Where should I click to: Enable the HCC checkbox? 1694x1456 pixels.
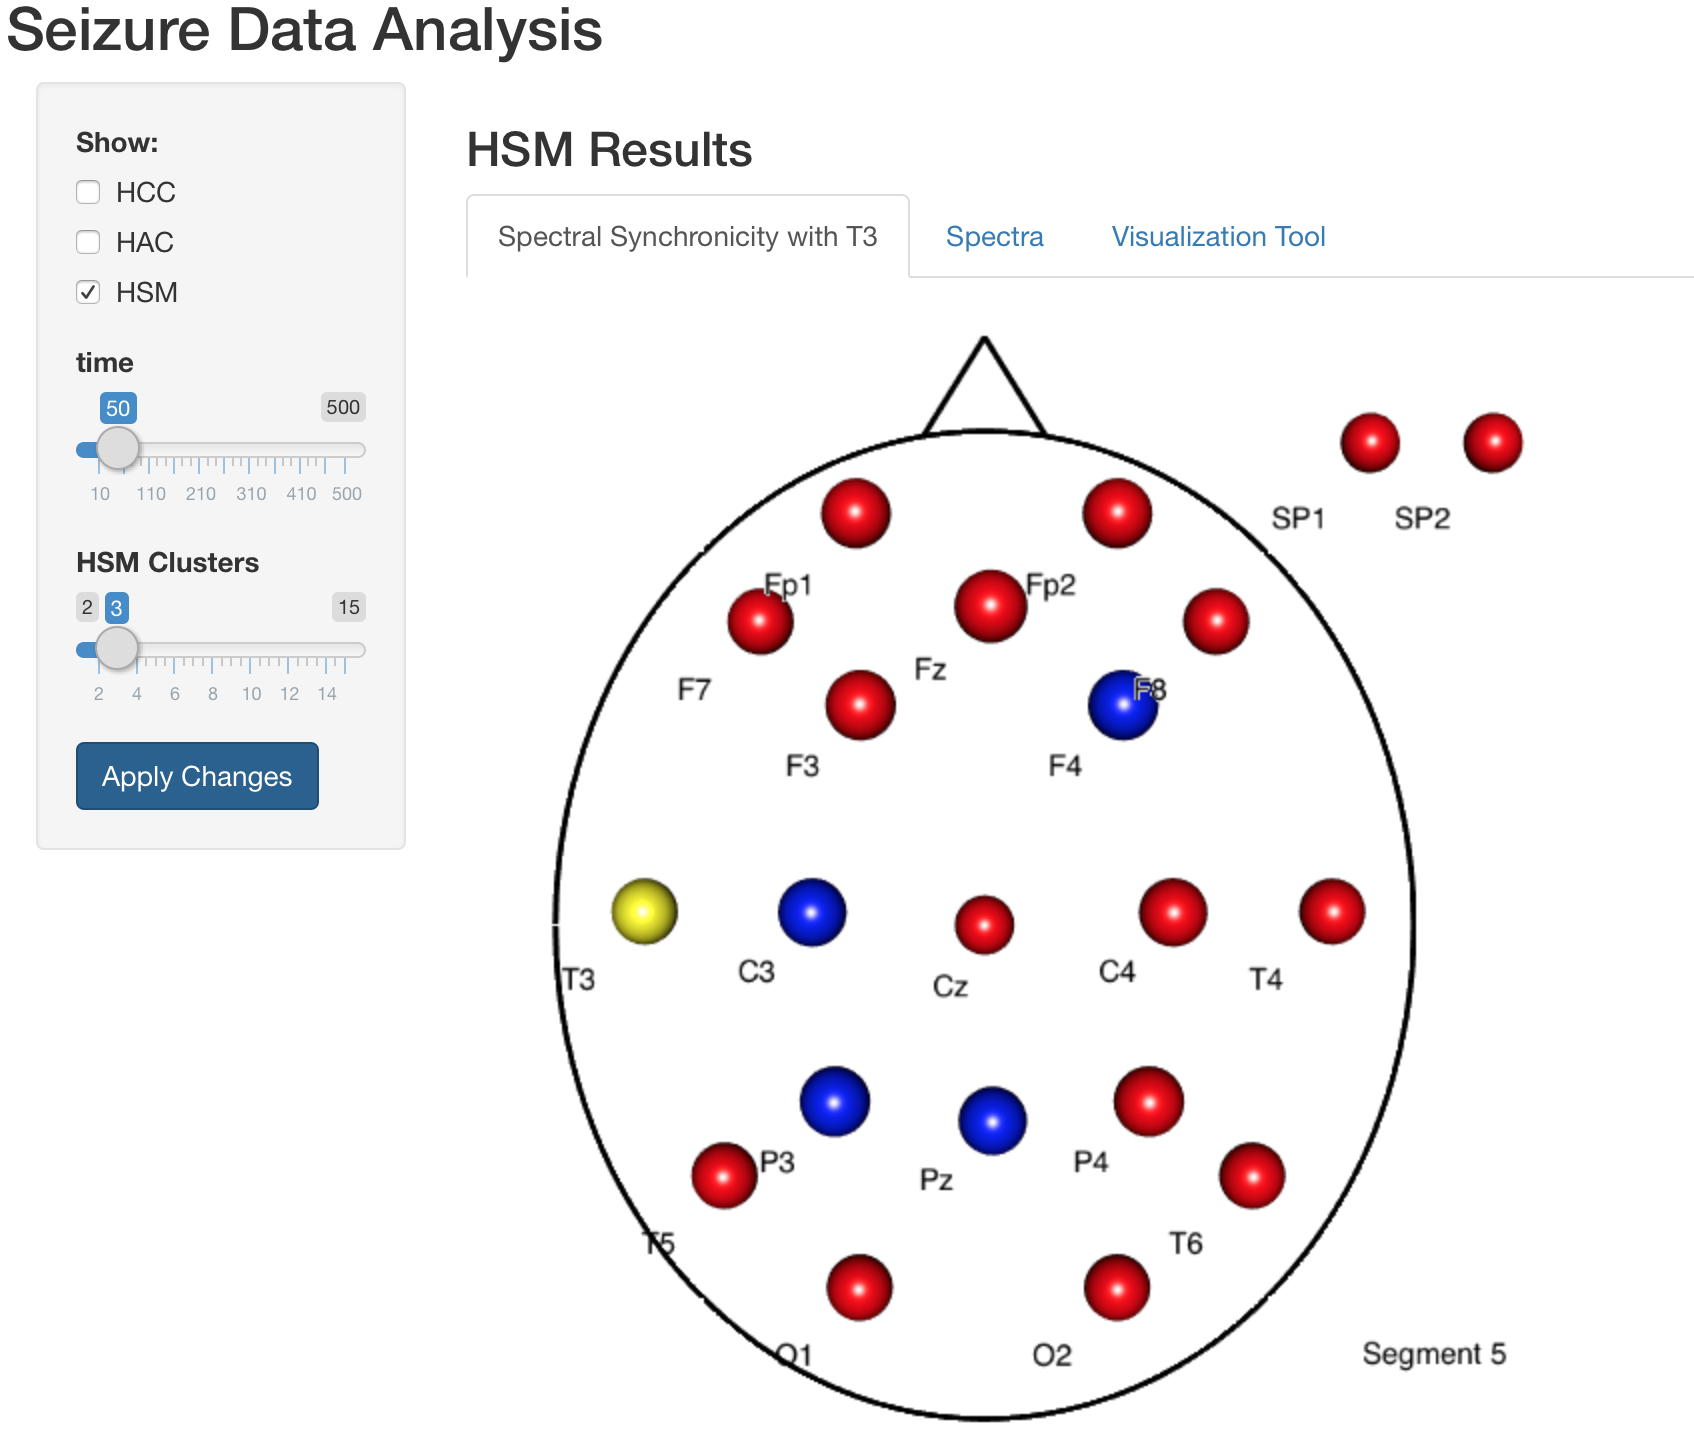(89, 192)
